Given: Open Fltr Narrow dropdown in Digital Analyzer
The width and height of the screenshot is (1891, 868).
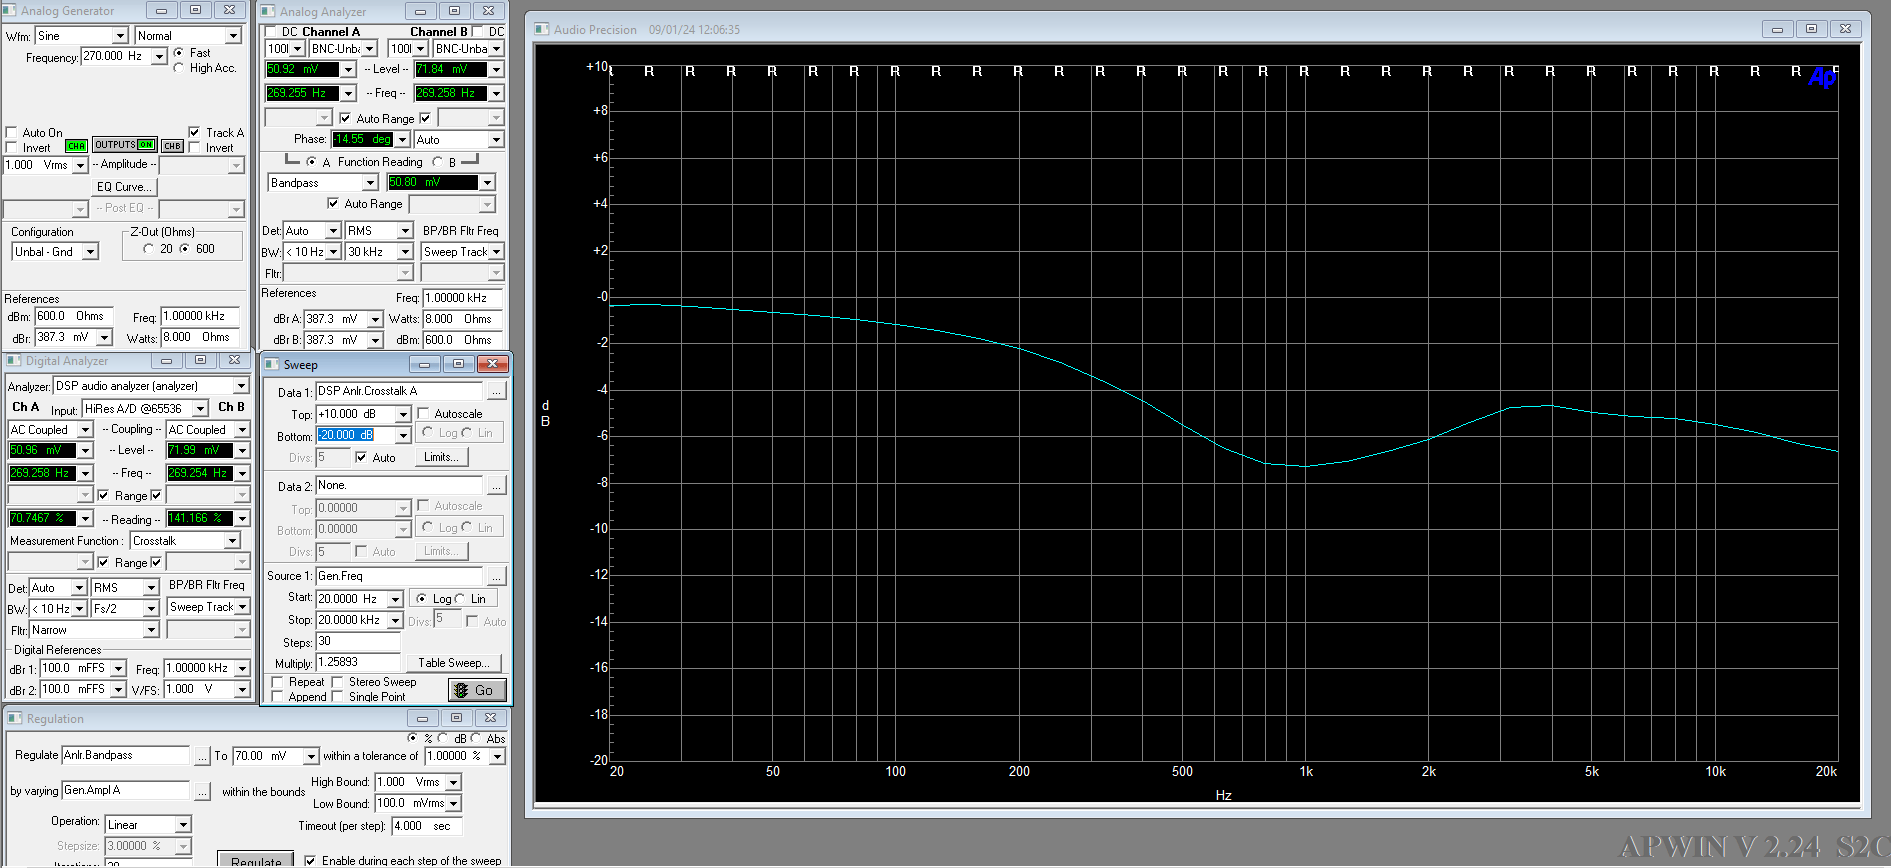Looking at the screenshot, I should pos(151,630).
